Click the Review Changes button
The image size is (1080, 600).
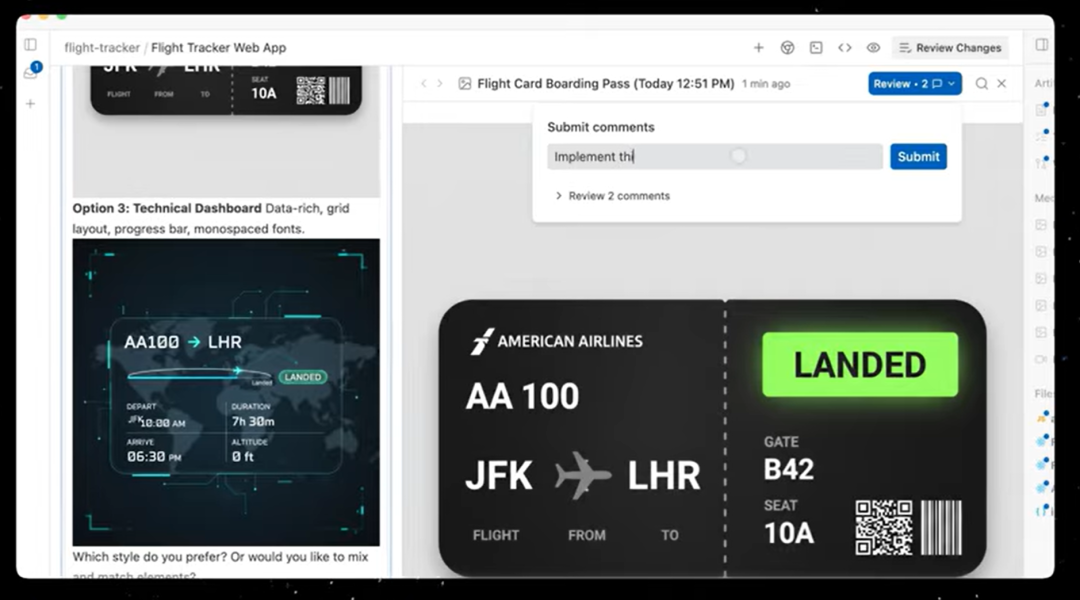pos(949,47)
